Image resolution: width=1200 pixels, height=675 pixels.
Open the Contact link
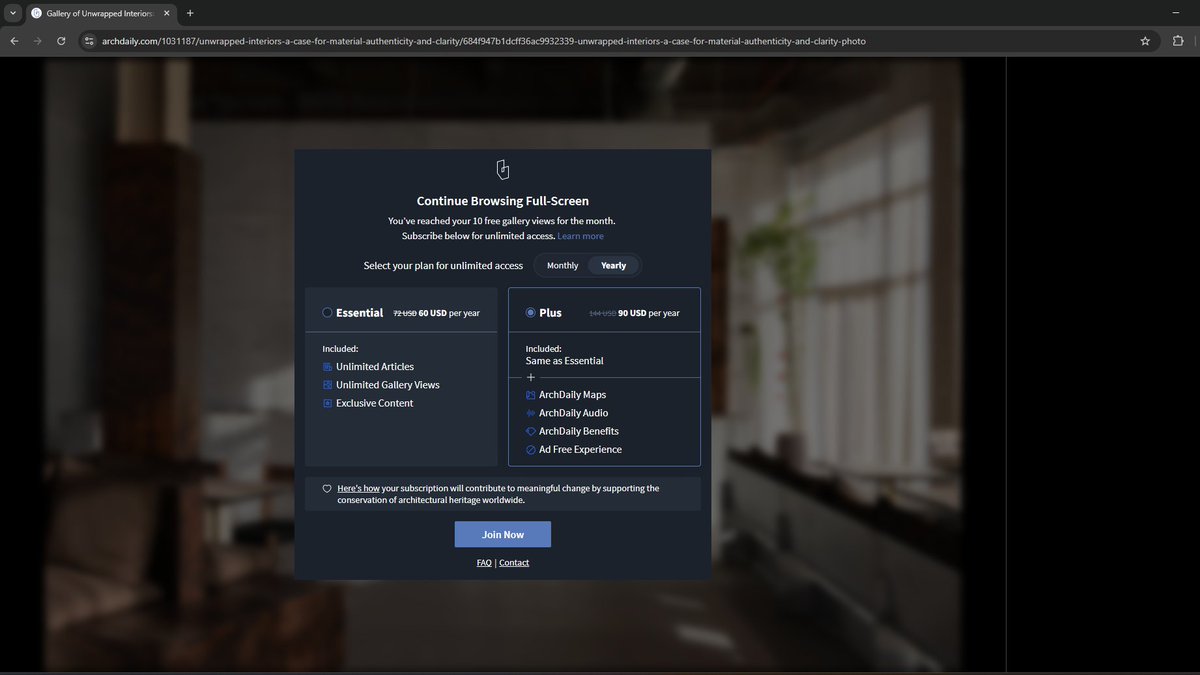pos(514,563)
